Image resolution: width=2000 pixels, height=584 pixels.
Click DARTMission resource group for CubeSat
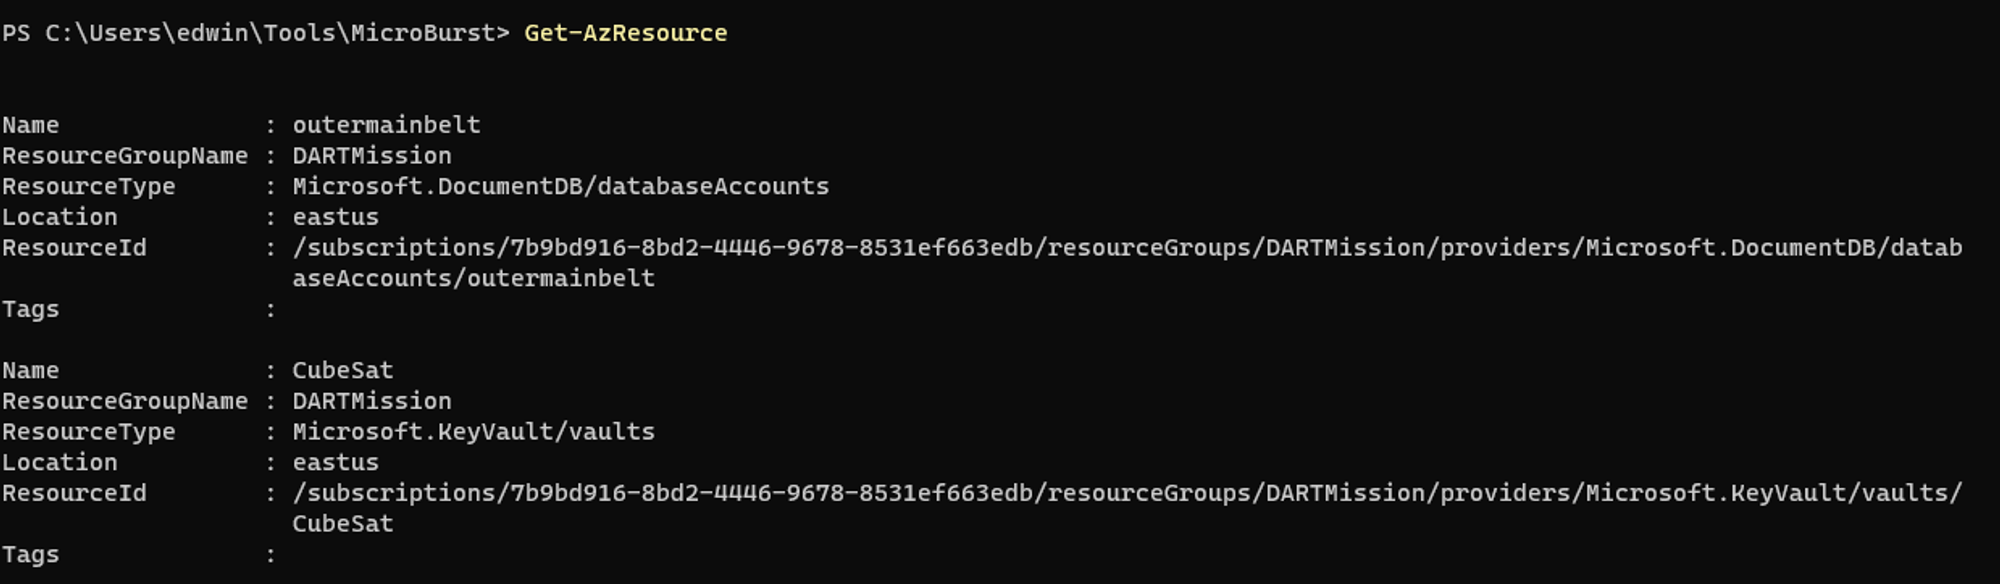tap(371, 401)
